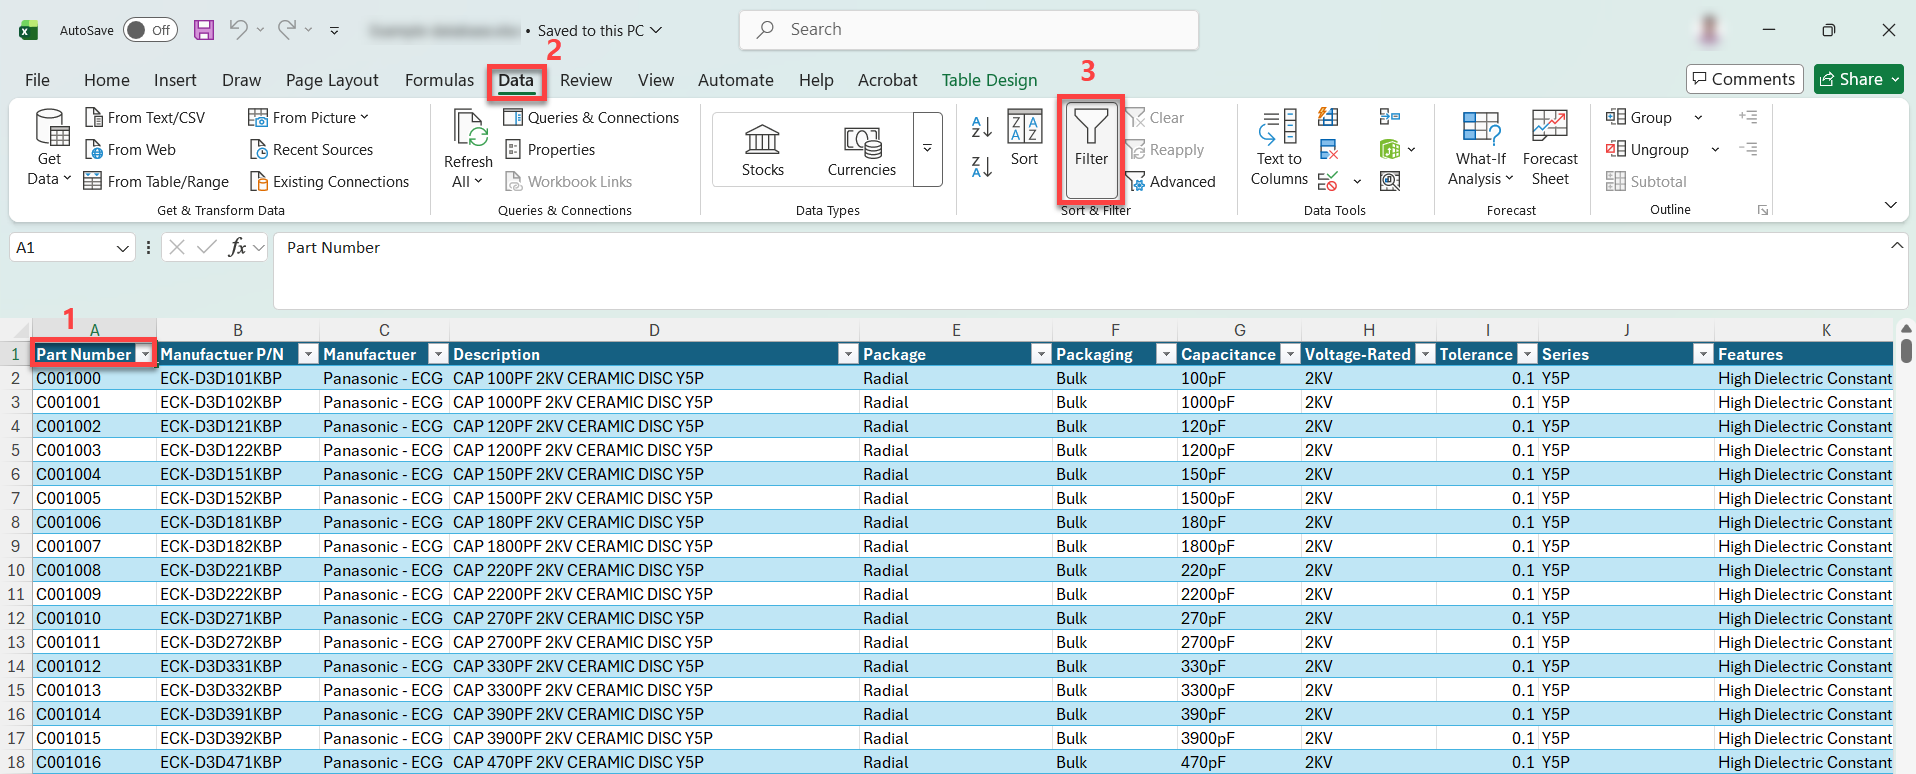
Task: Open the Group dropdown arrow
Action: click(x=1698, y=117)
